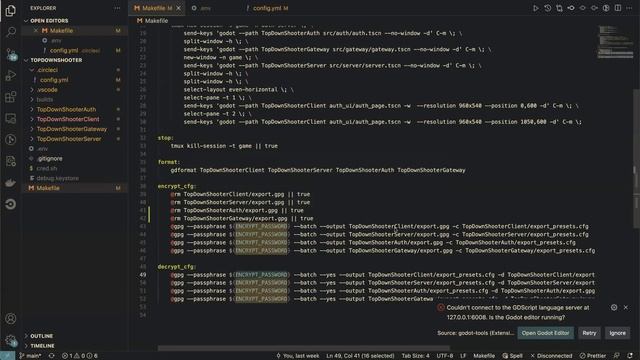Collapse the .circleci folder

[47, 70]
